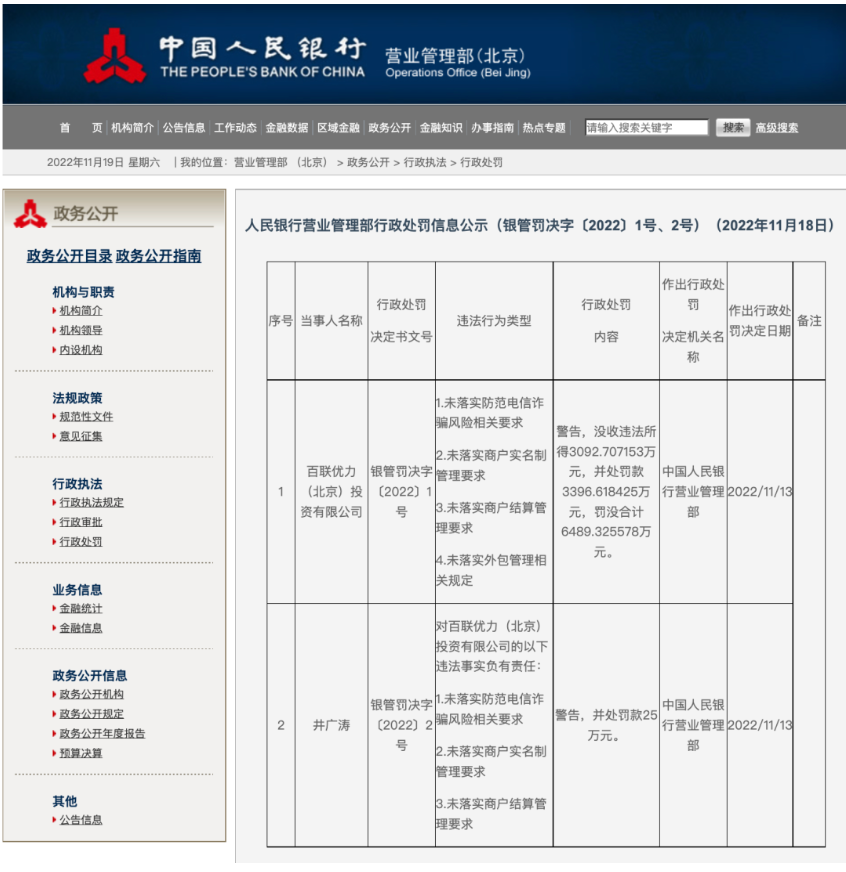
Task: Open 行政处罚 in the sidebar list
Action: [81, 541]
